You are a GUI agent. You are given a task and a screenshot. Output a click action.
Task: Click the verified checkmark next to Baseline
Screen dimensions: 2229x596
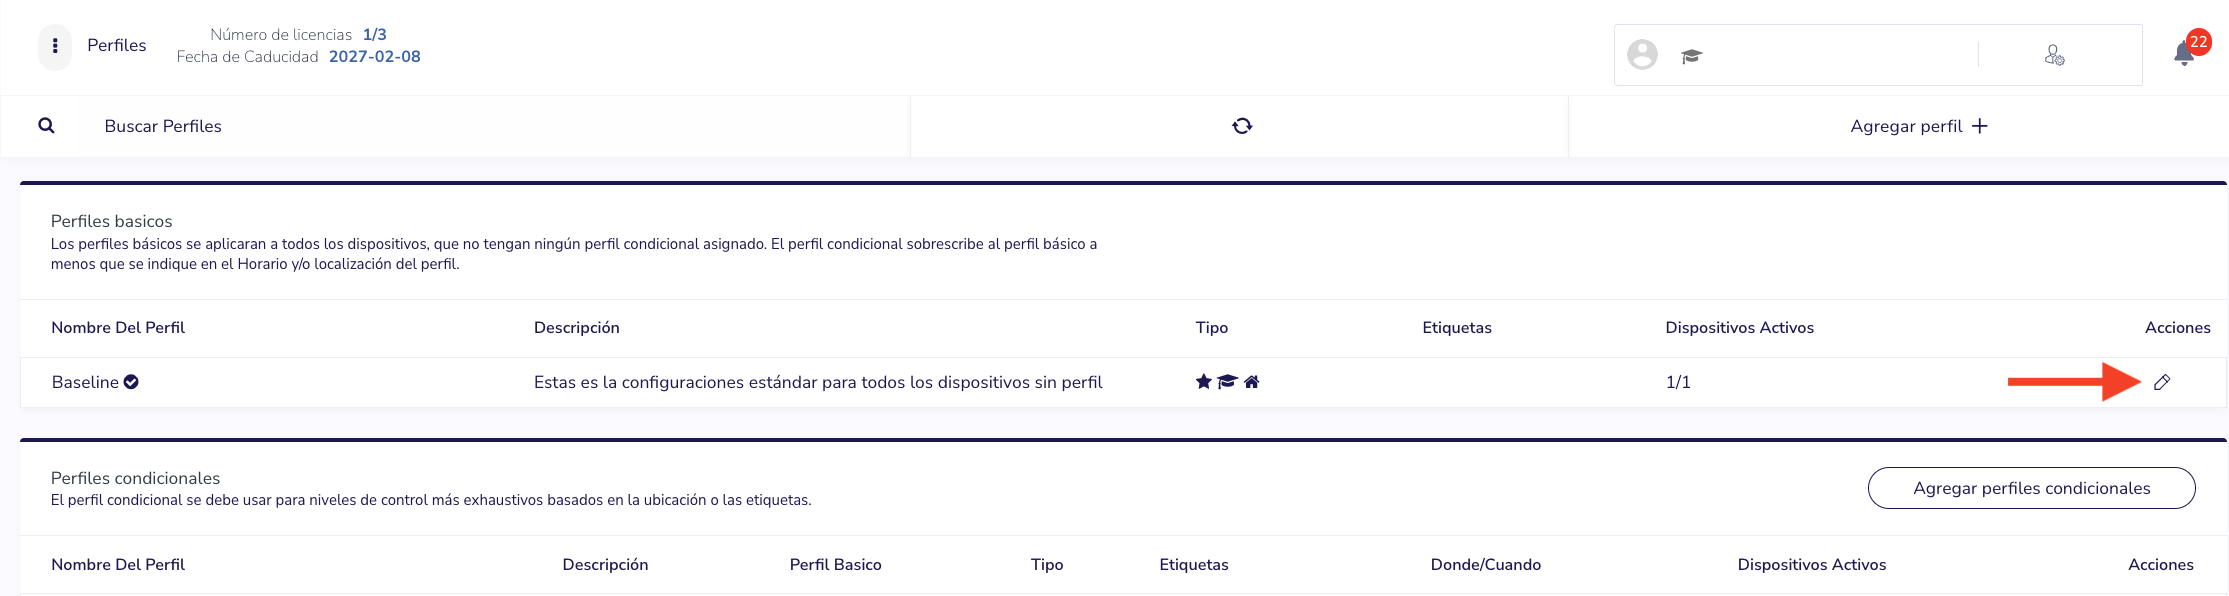click(131, 382)
